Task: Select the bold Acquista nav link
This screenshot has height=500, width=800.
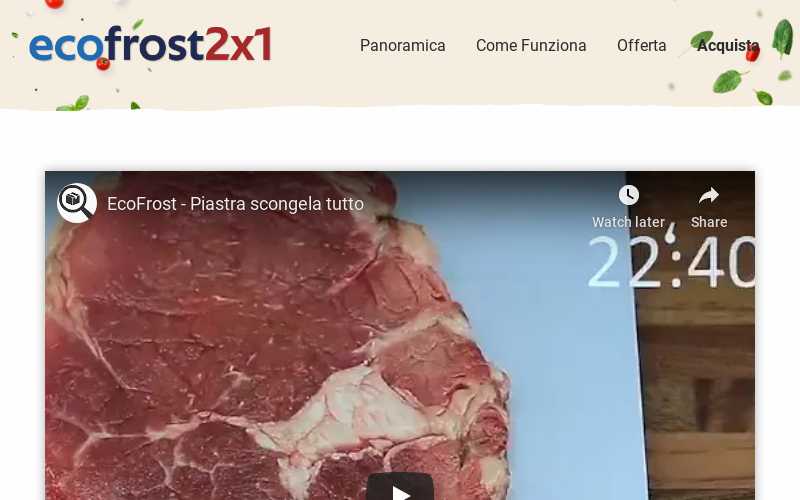Action: point(728,45)
